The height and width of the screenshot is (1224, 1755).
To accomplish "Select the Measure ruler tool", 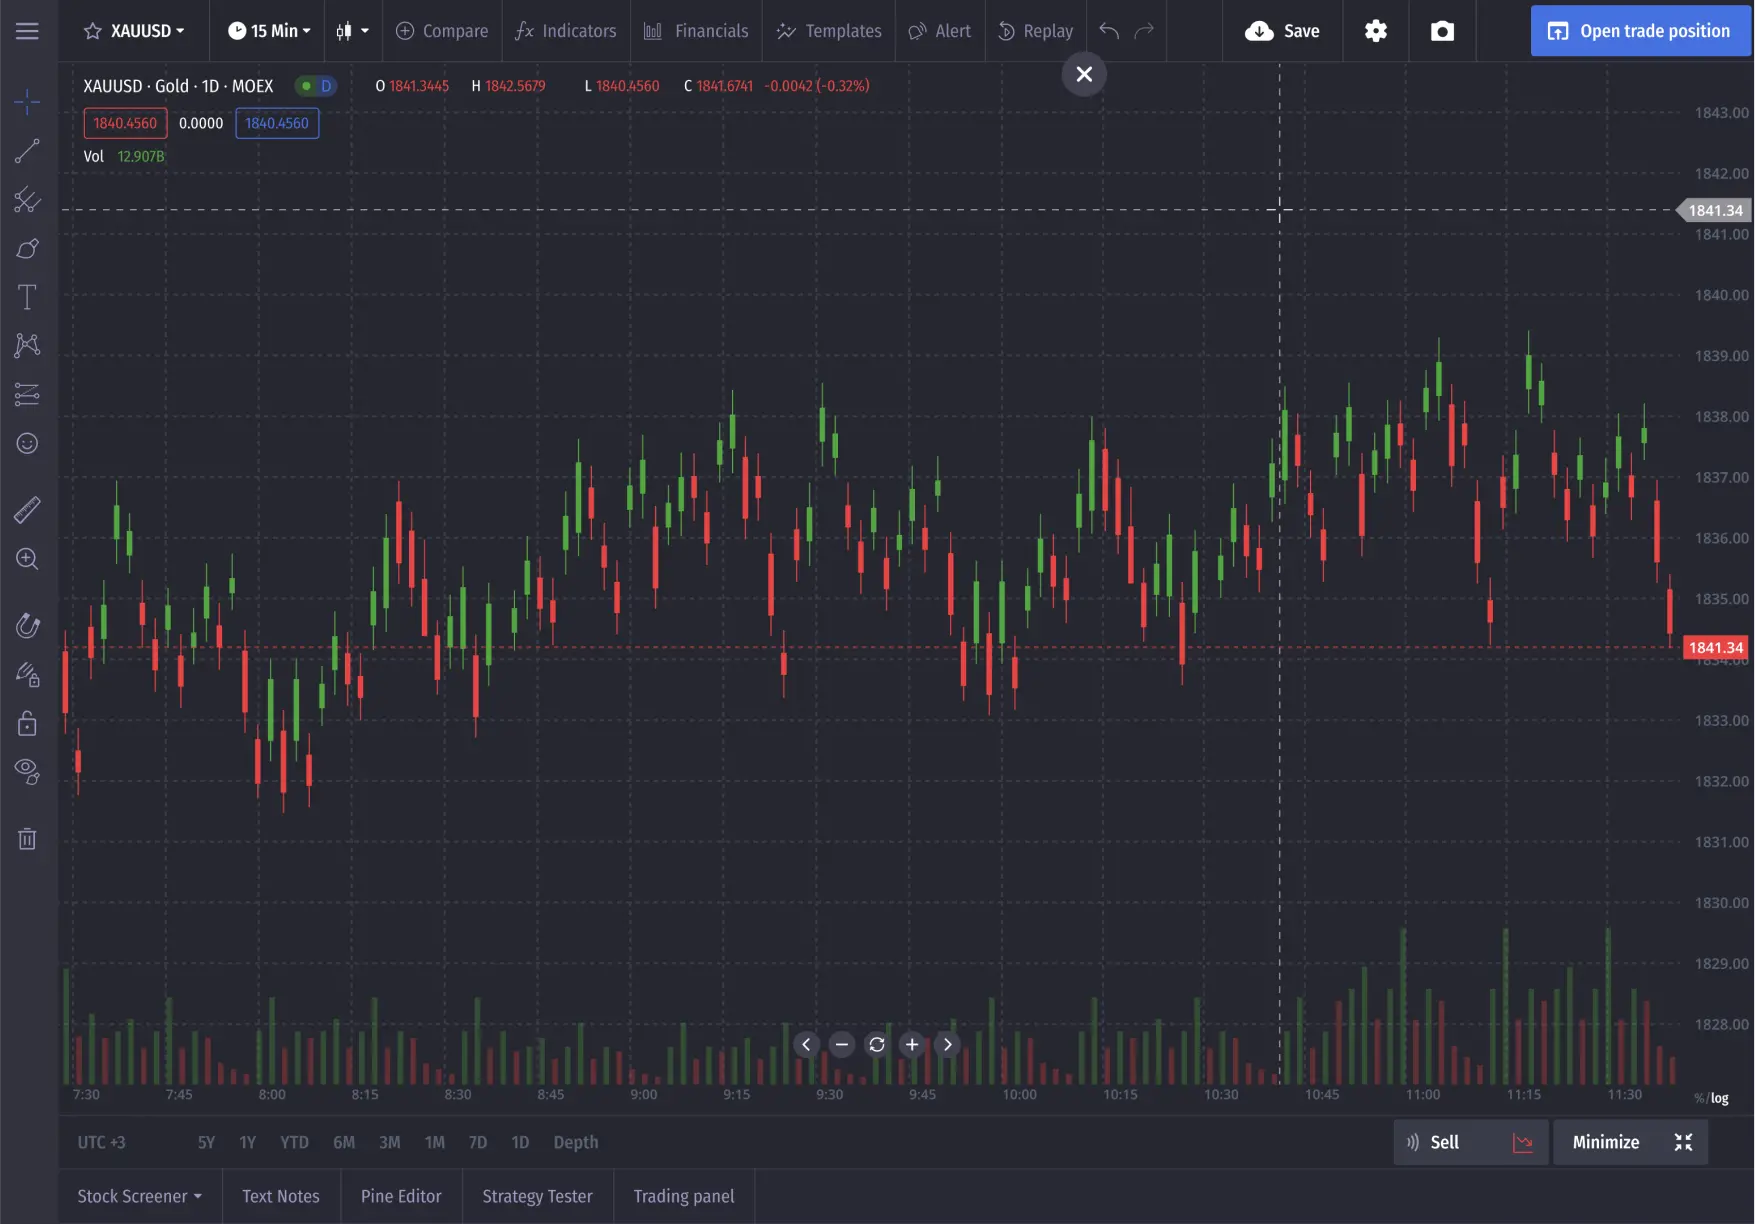I will point(27,509).
